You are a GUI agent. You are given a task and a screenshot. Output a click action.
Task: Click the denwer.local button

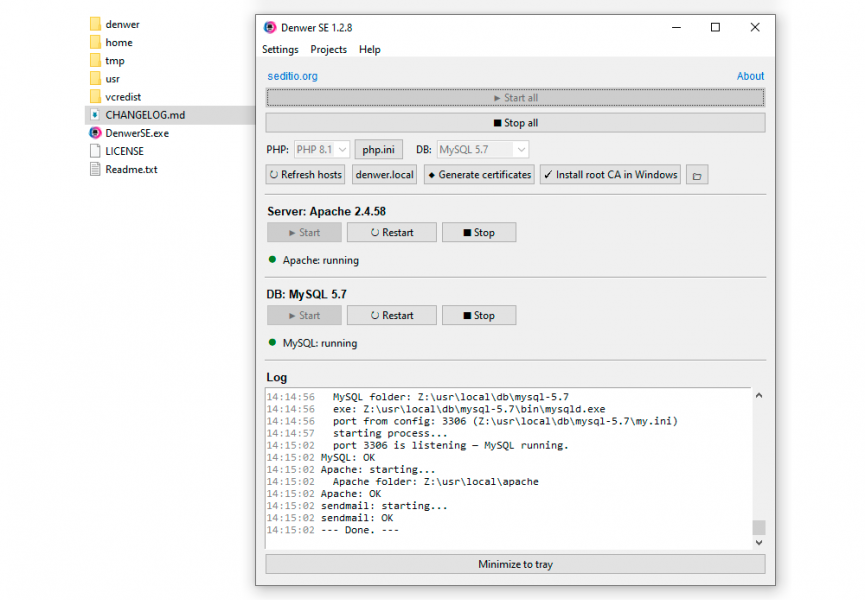tap(385, 175)
